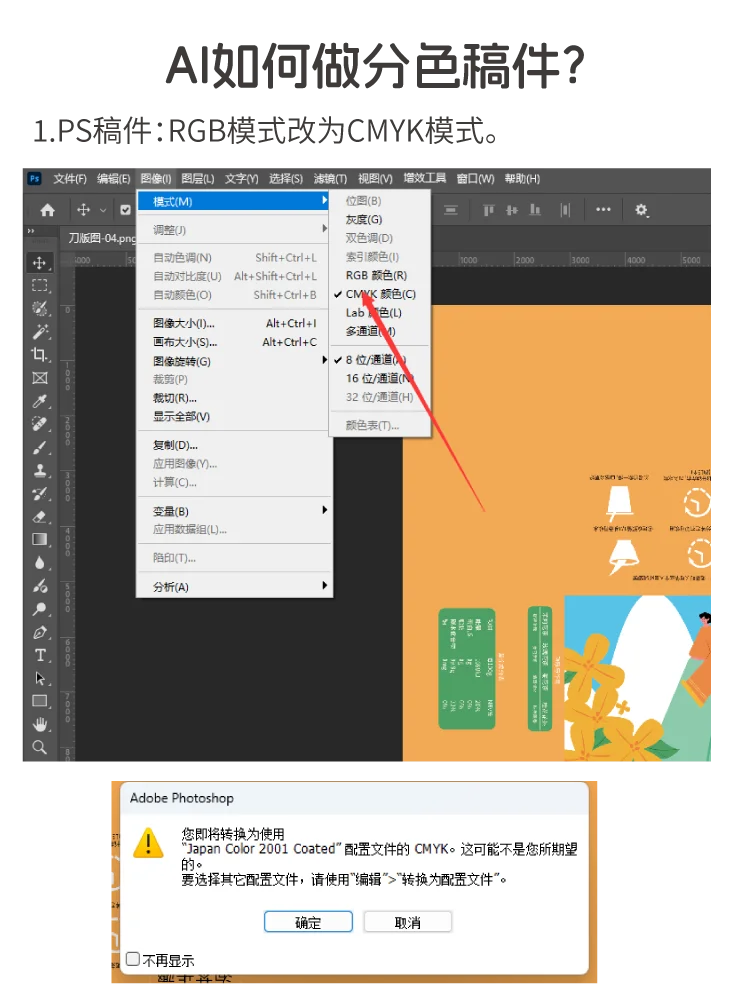Select the Brush tool
Image resolution: width=751 pixels, height=1001 pixels.
[40, 448]
